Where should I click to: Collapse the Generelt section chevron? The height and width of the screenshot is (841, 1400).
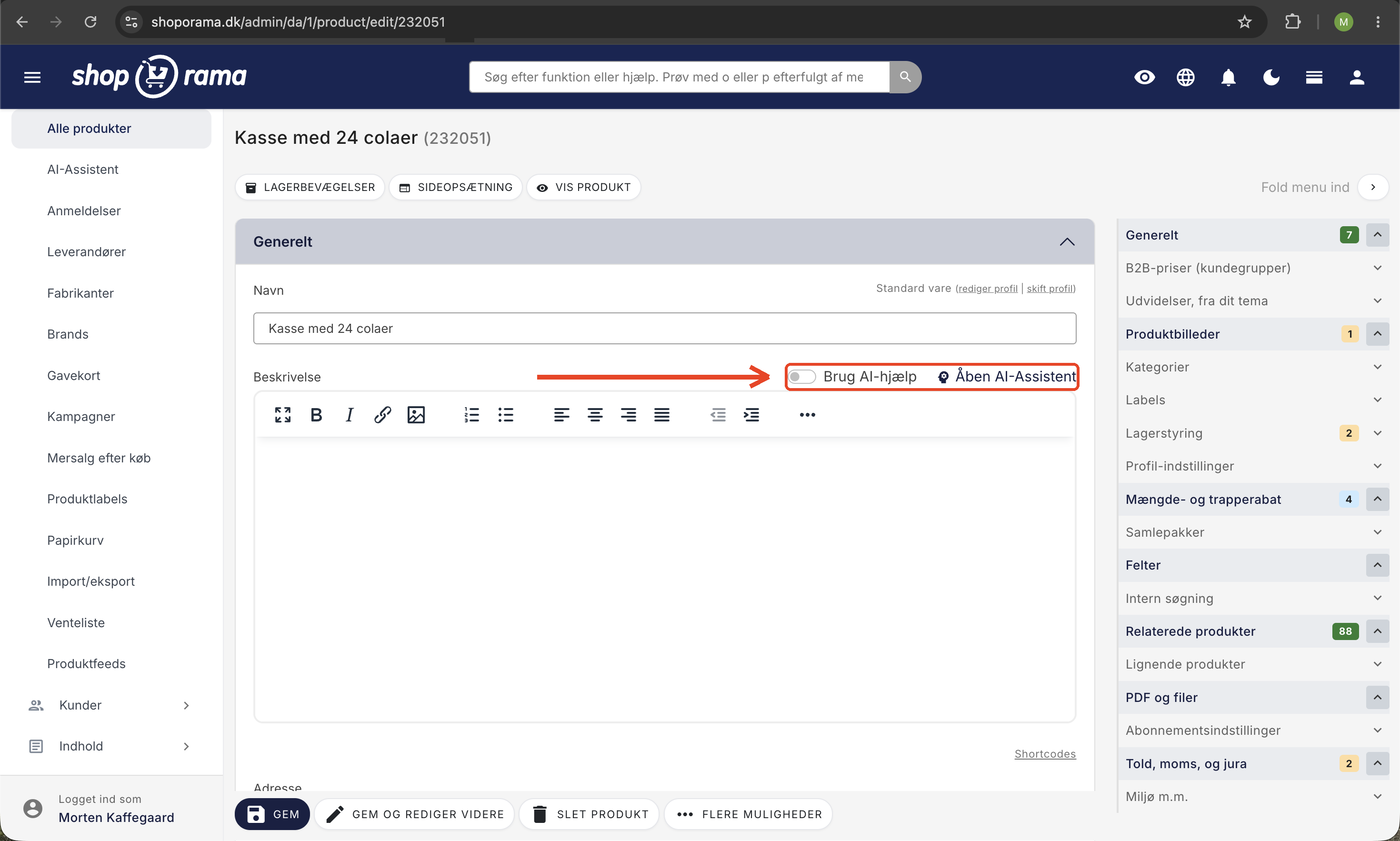pyautogui.click(x=1067, y=242)
